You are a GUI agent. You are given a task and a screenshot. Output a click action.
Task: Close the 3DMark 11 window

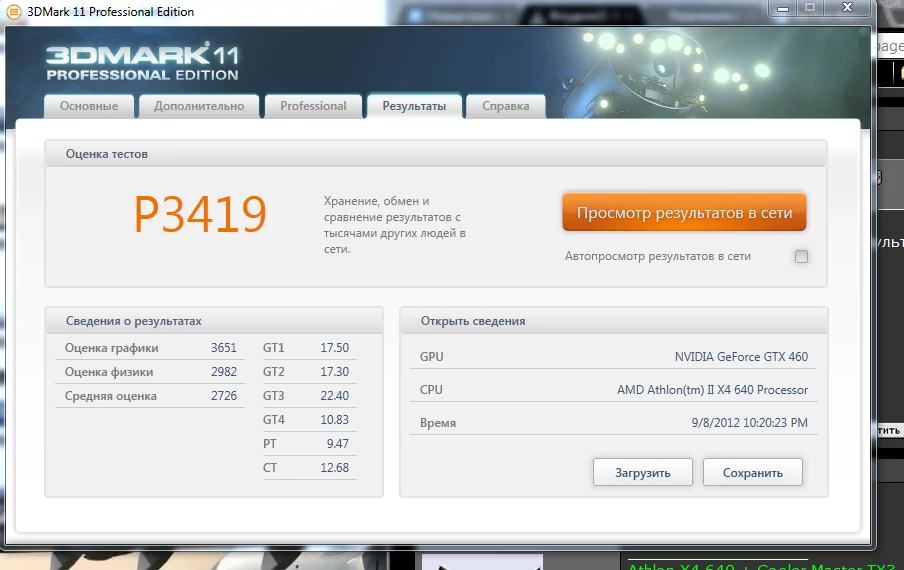point(847,8)
